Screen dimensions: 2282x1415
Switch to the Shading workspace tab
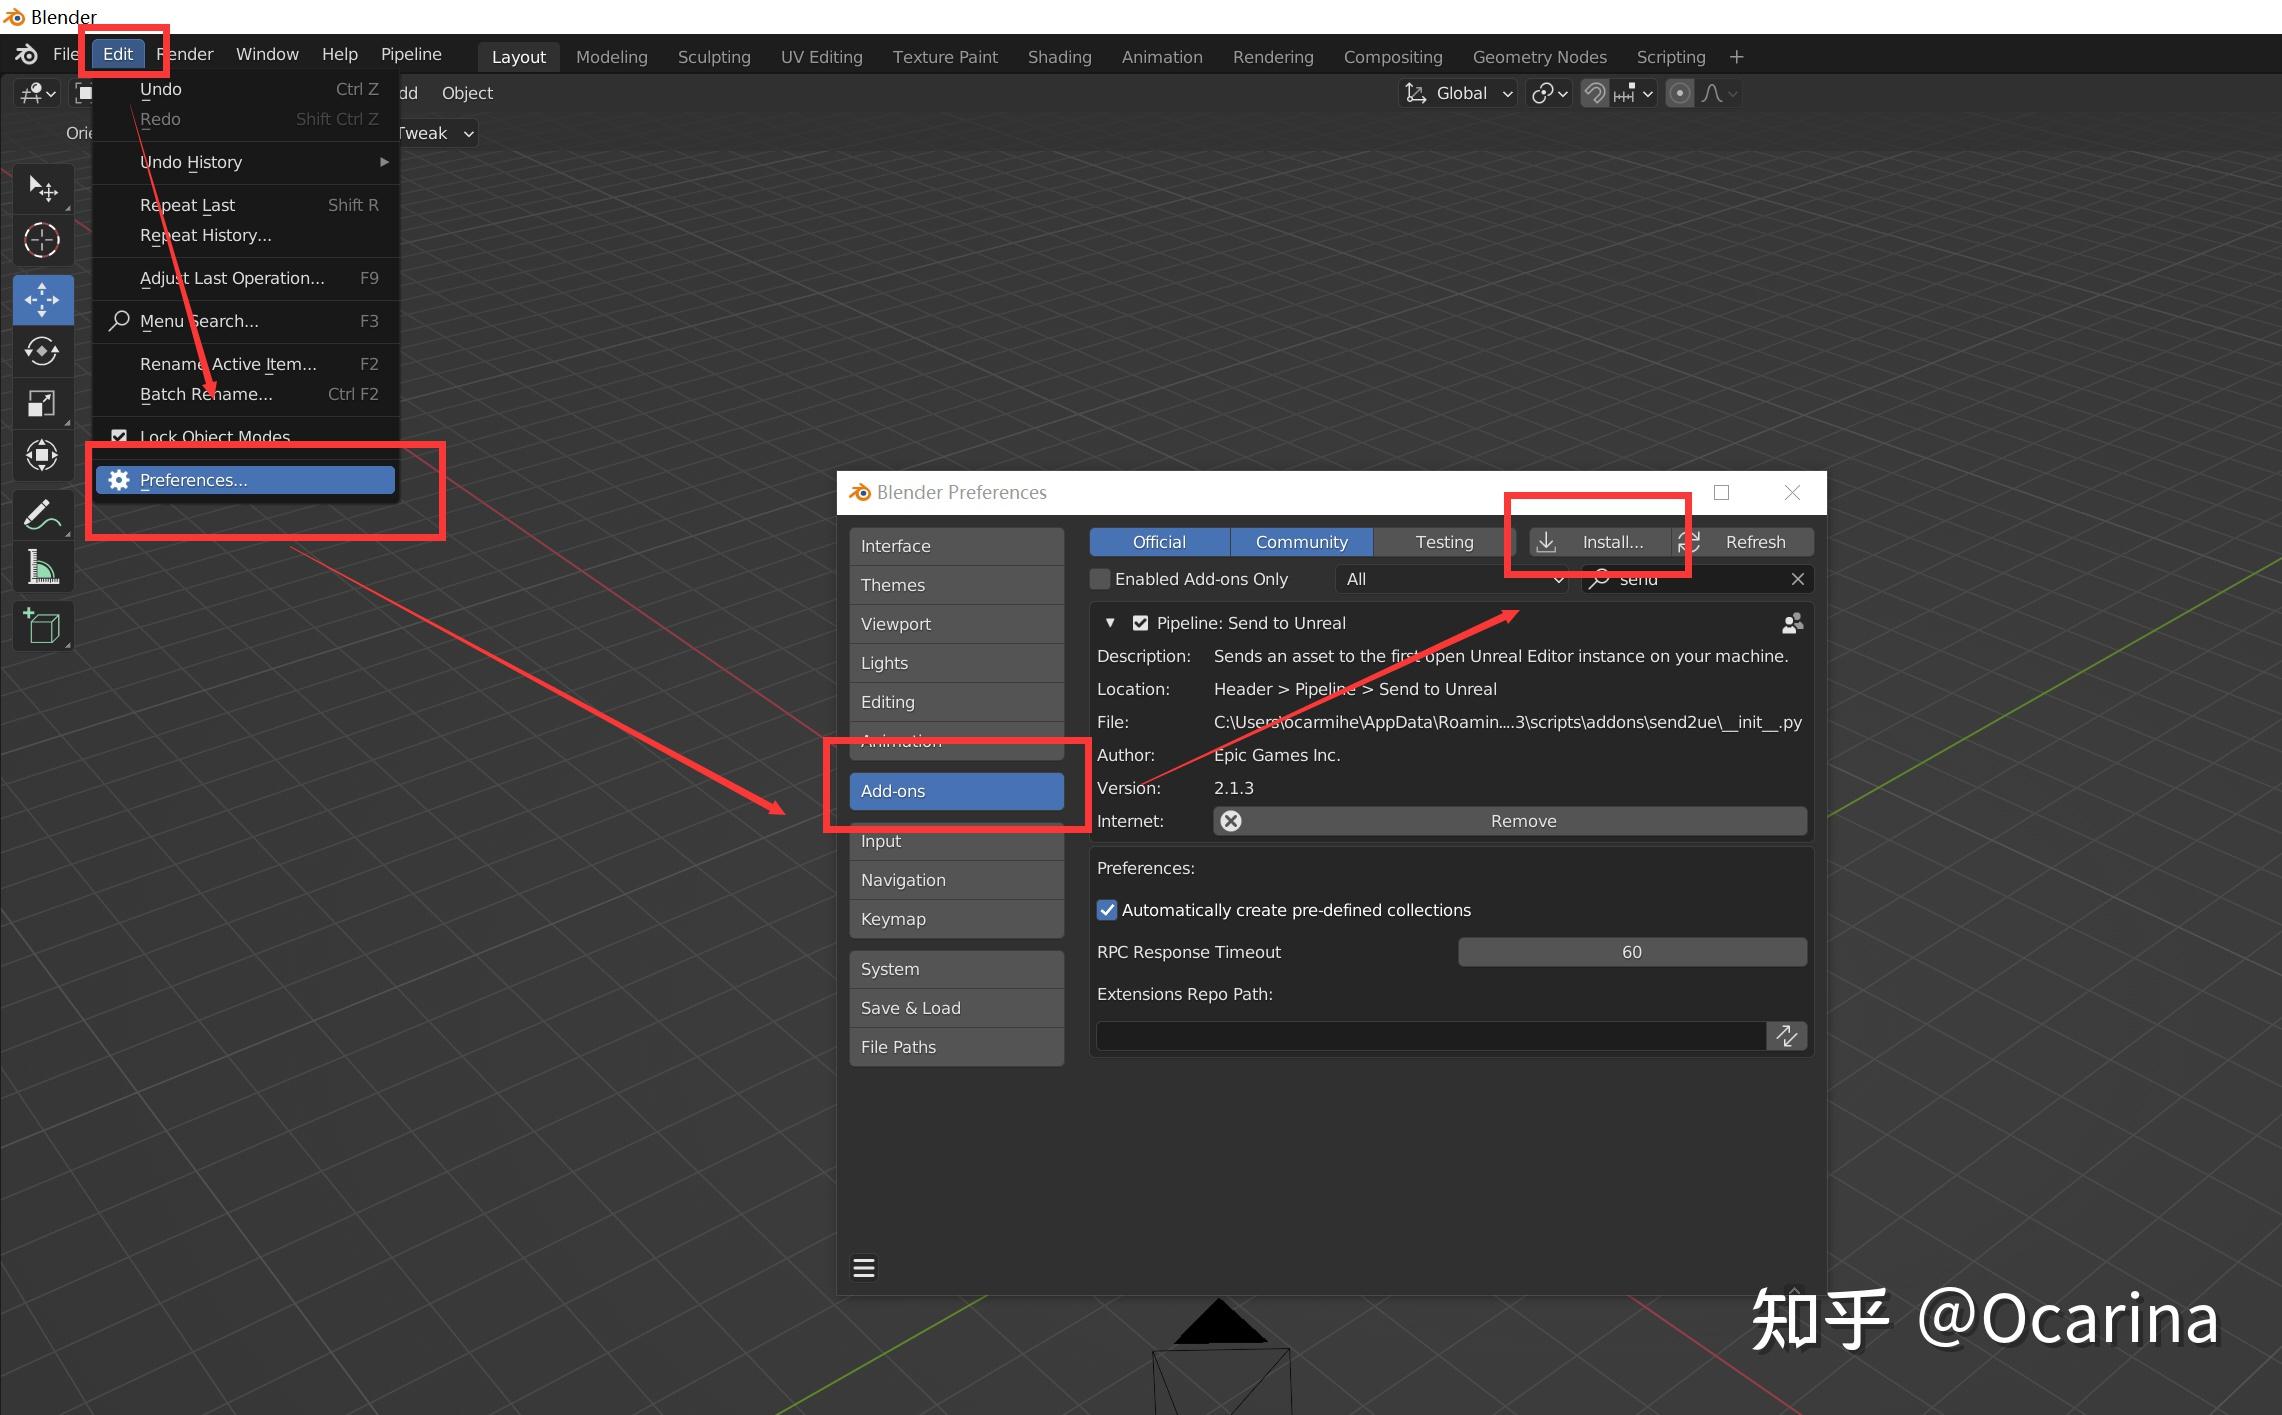tap(1059, 56)
